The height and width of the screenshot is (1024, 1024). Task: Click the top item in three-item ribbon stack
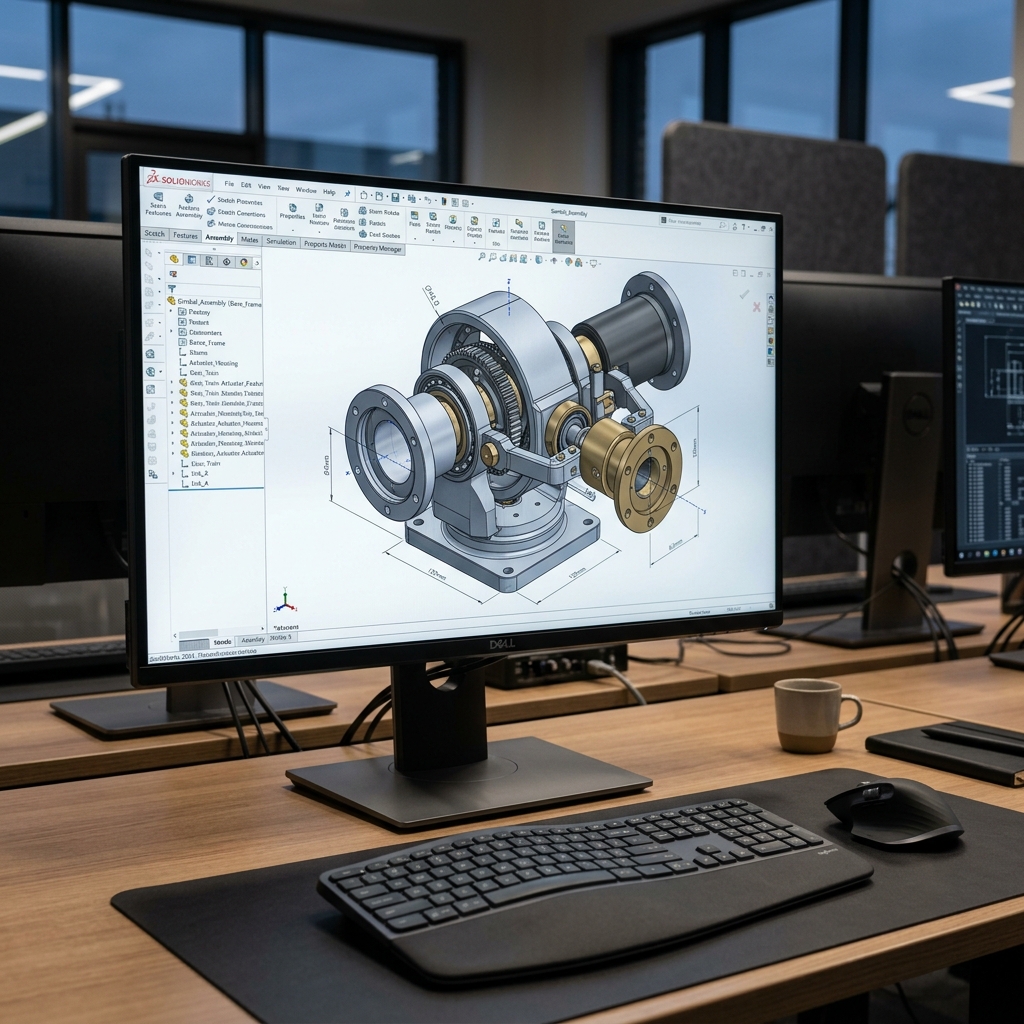click(379, 212)
